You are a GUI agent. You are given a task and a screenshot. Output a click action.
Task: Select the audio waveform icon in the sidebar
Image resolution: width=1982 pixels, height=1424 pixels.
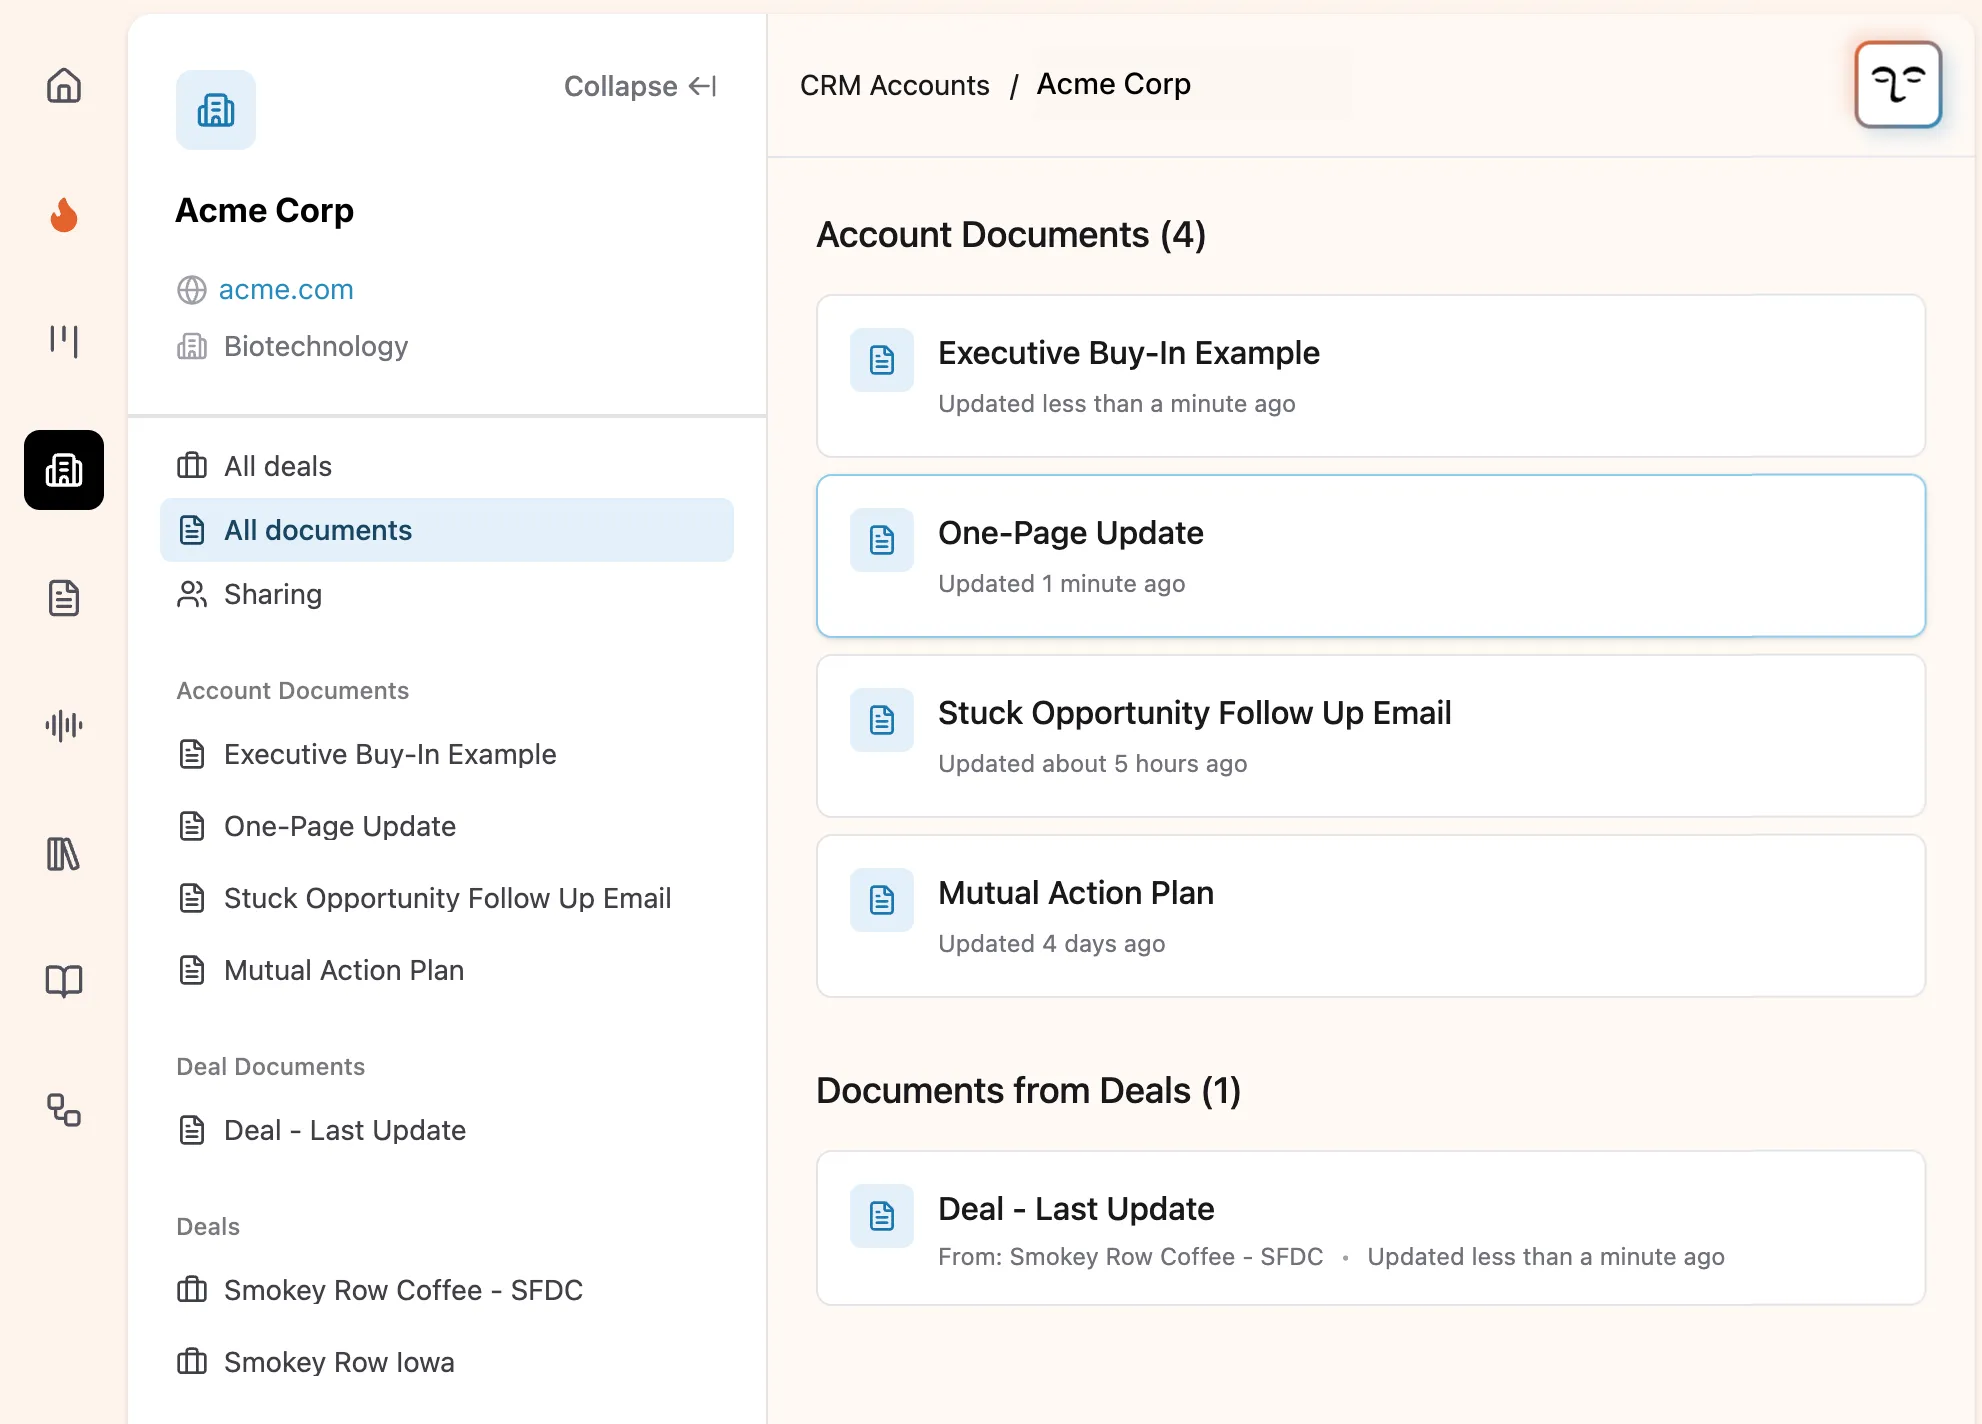click(63, 726)
